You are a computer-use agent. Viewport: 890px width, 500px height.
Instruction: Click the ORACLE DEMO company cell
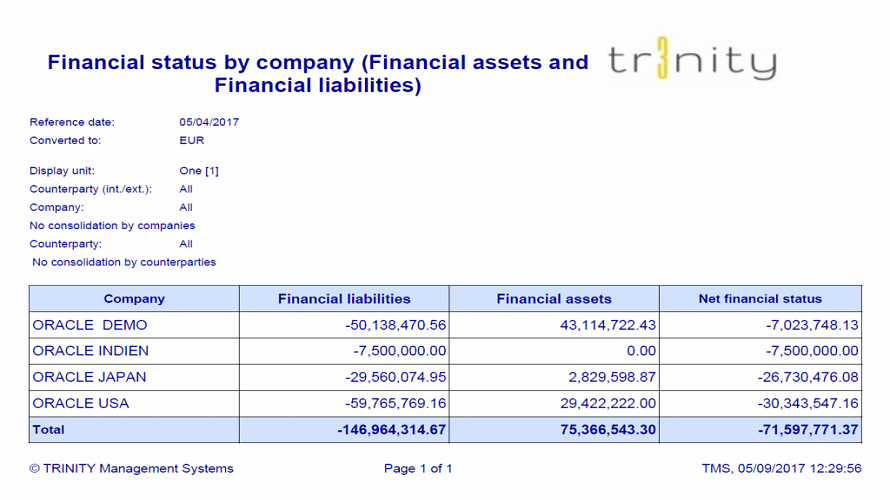pyautogui.click(x=90, y=325)
